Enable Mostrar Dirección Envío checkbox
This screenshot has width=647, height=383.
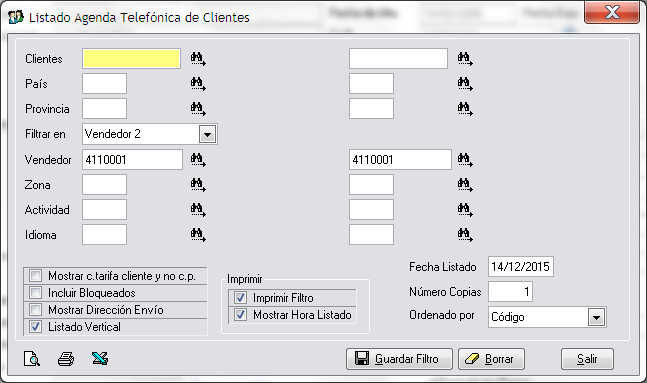[x=36, y=310]
